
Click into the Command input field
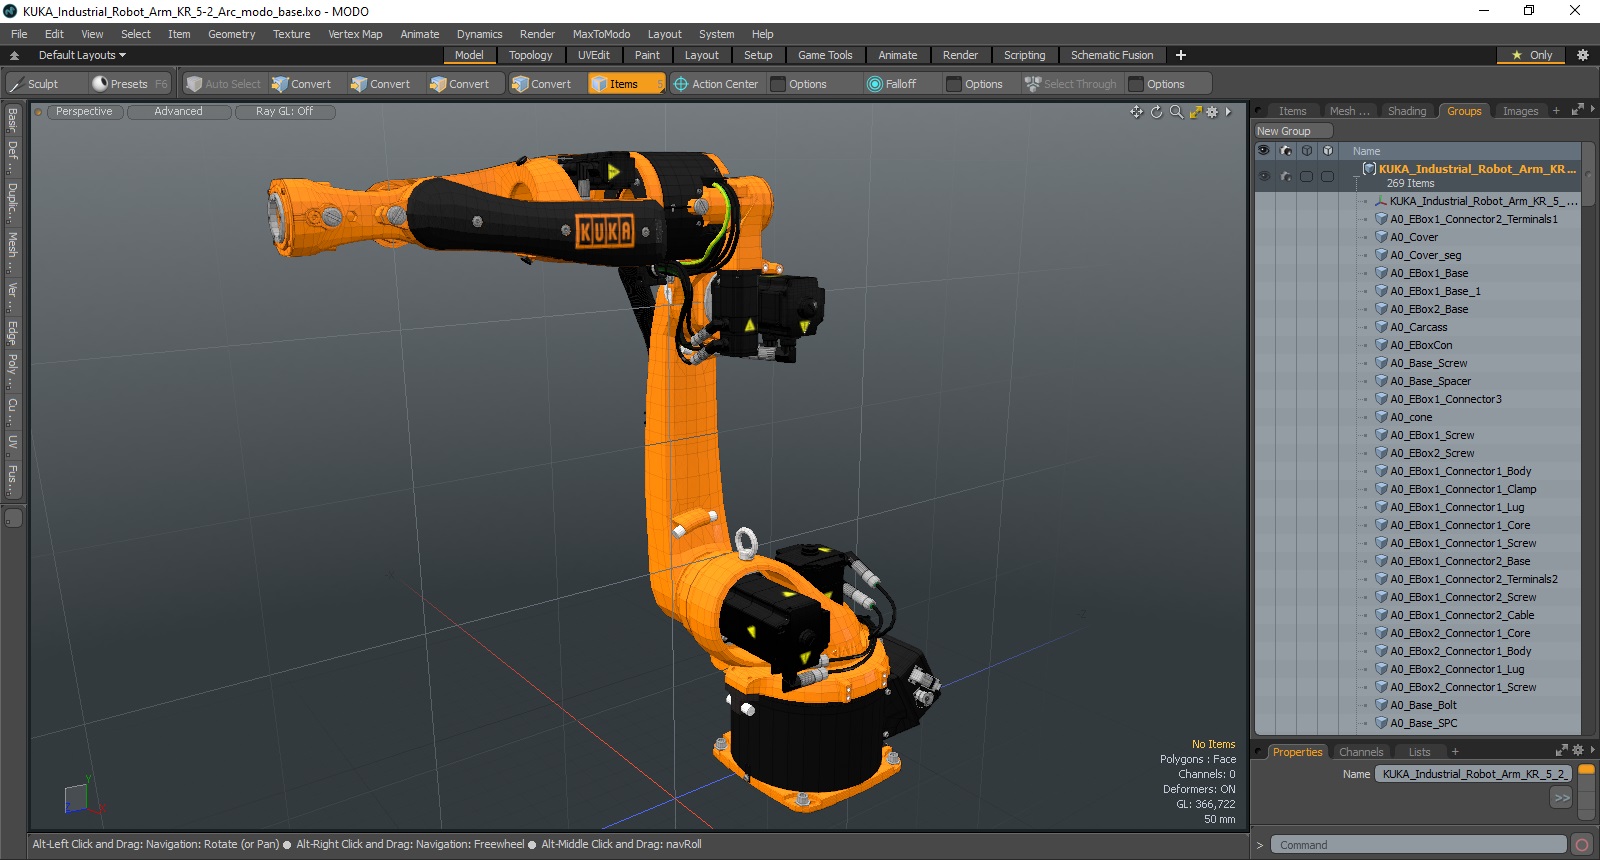[1418, 845]
